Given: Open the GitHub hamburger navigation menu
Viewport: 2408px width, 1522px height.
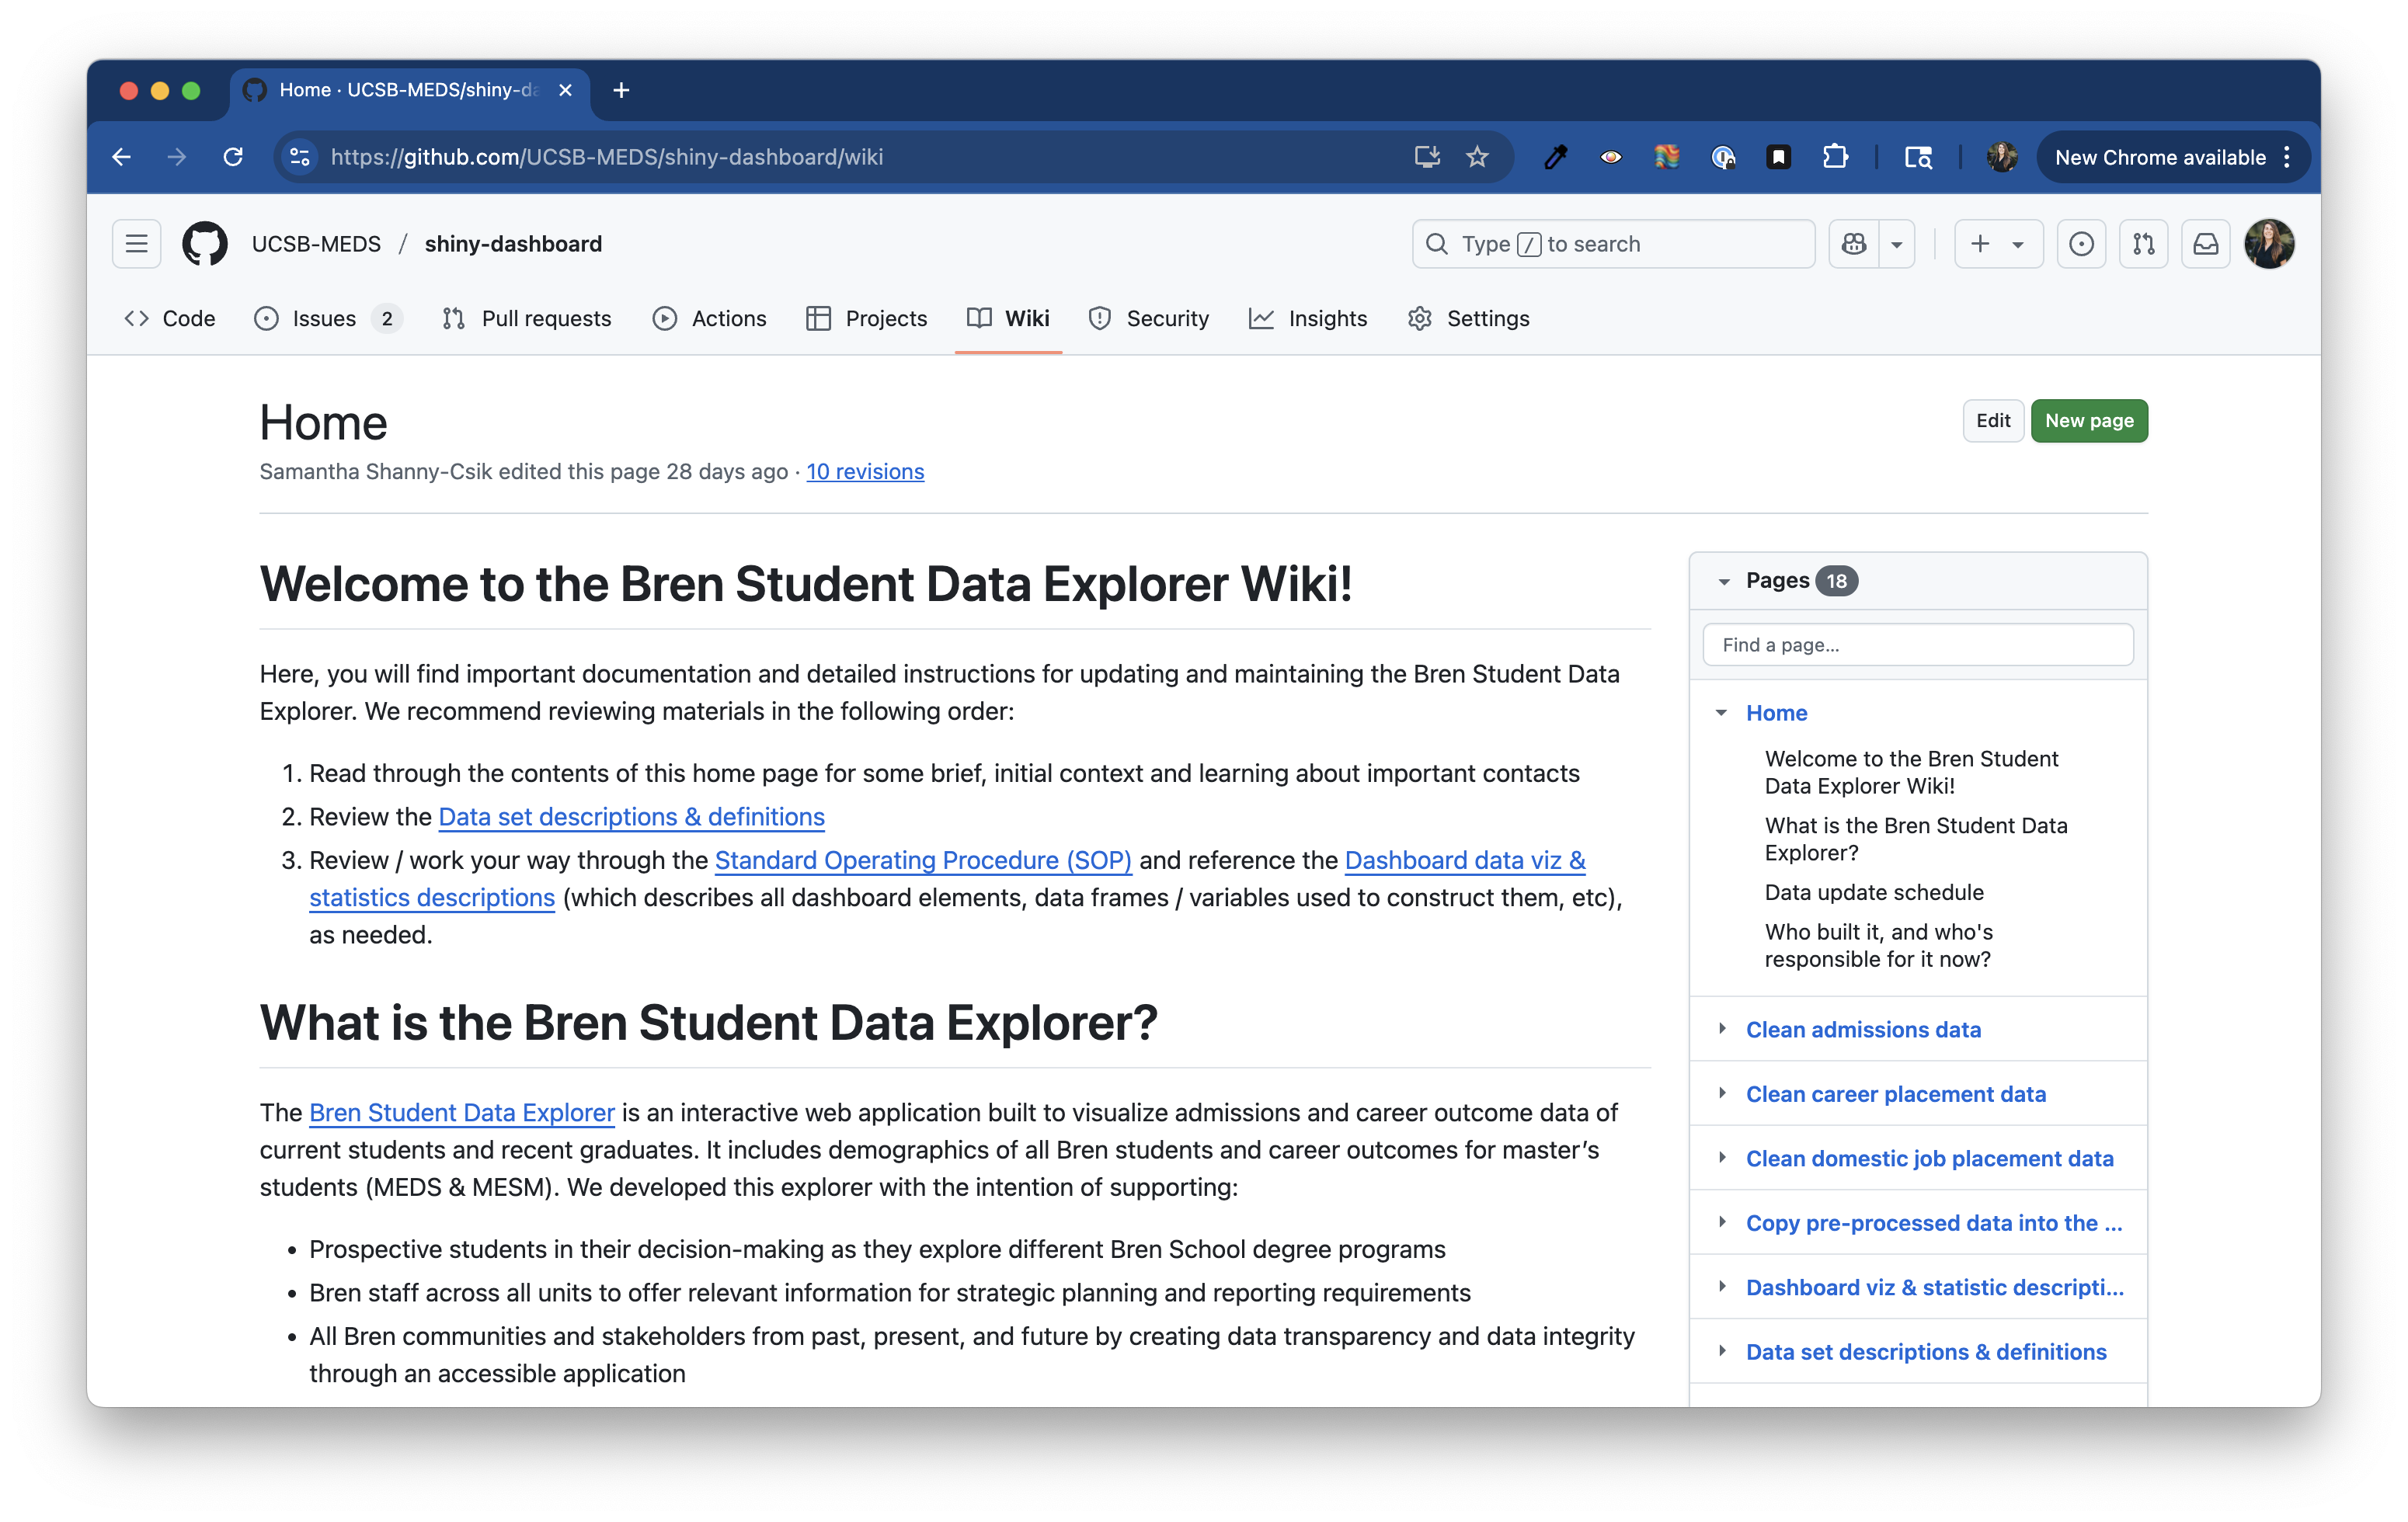Looking at the screenshot, I should click(136, 244).
